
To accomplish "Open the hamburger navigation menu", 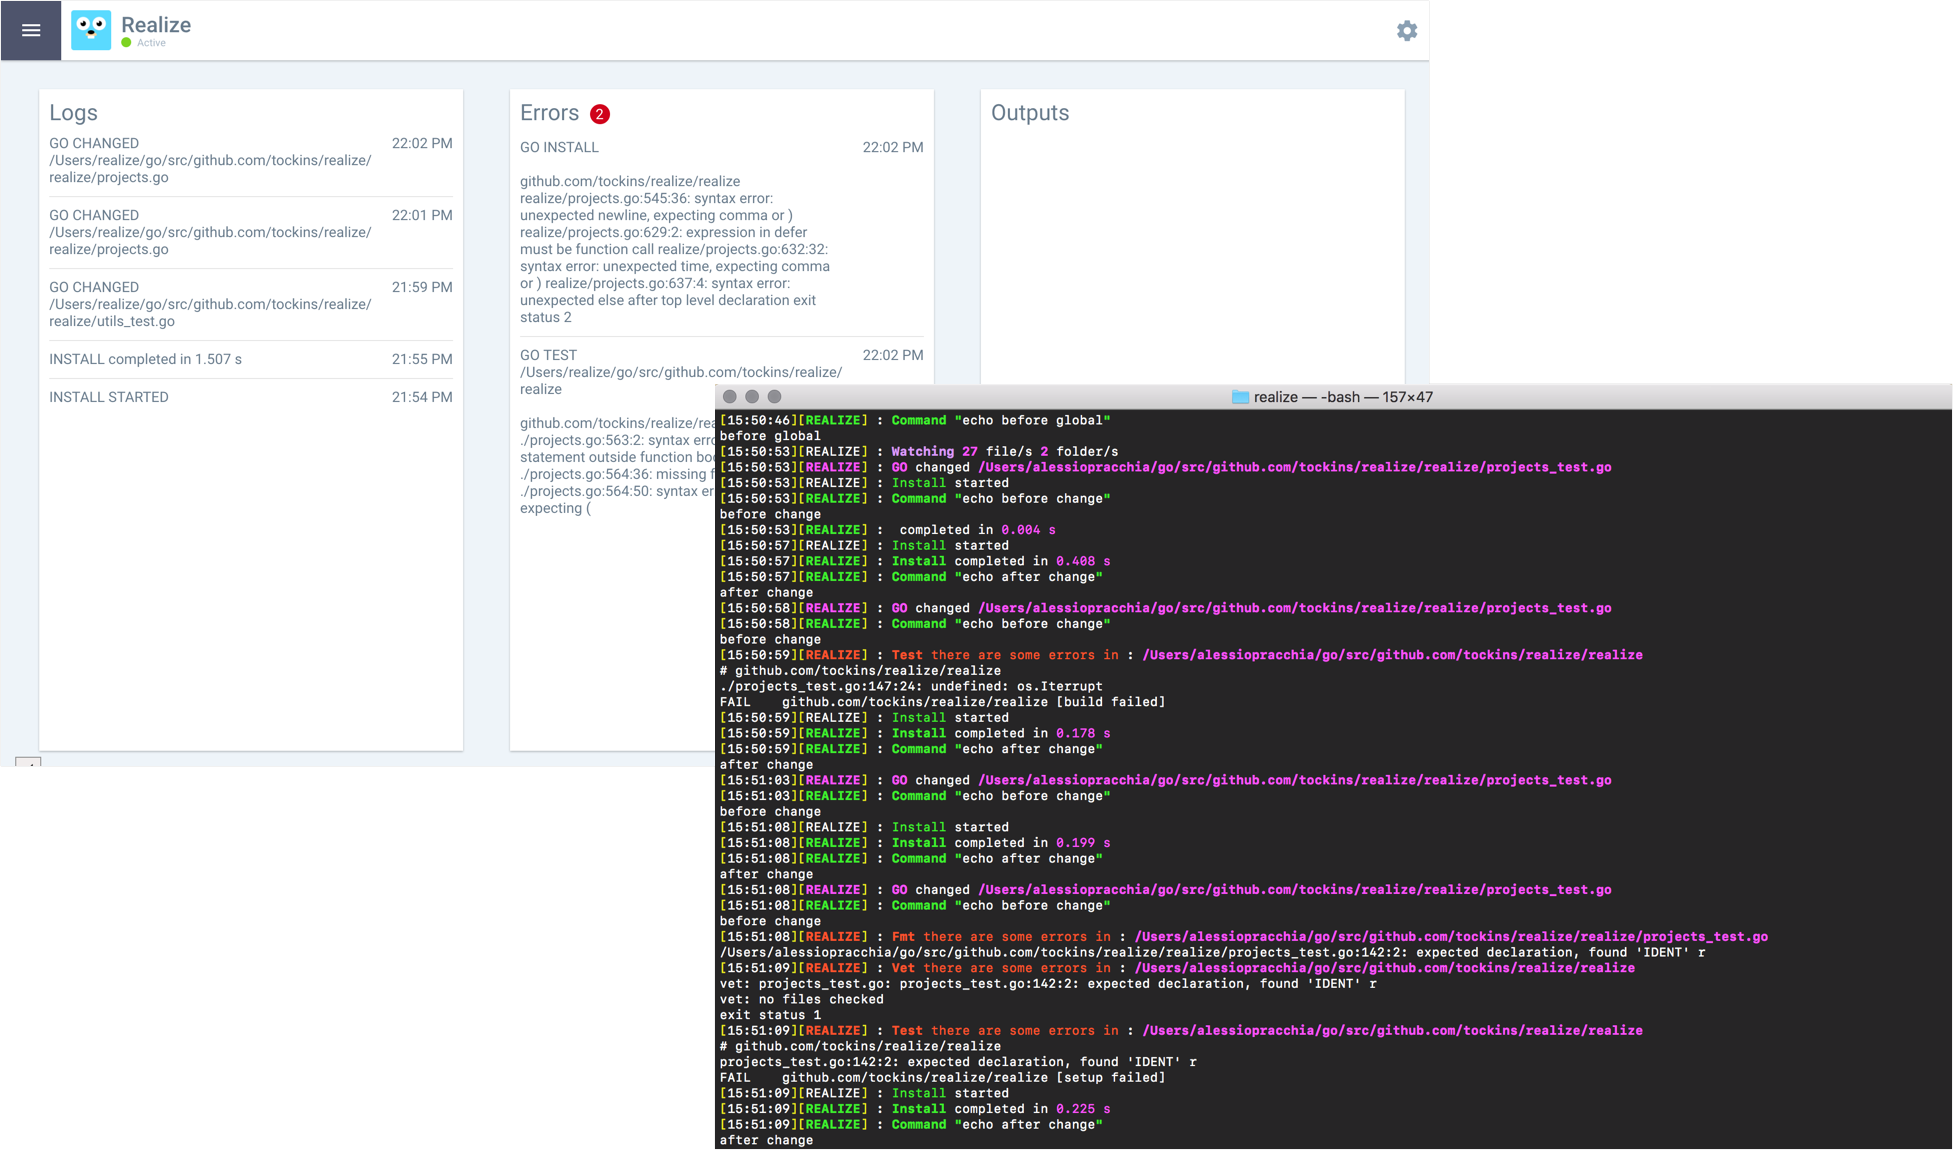I will (x=31, y=30).
